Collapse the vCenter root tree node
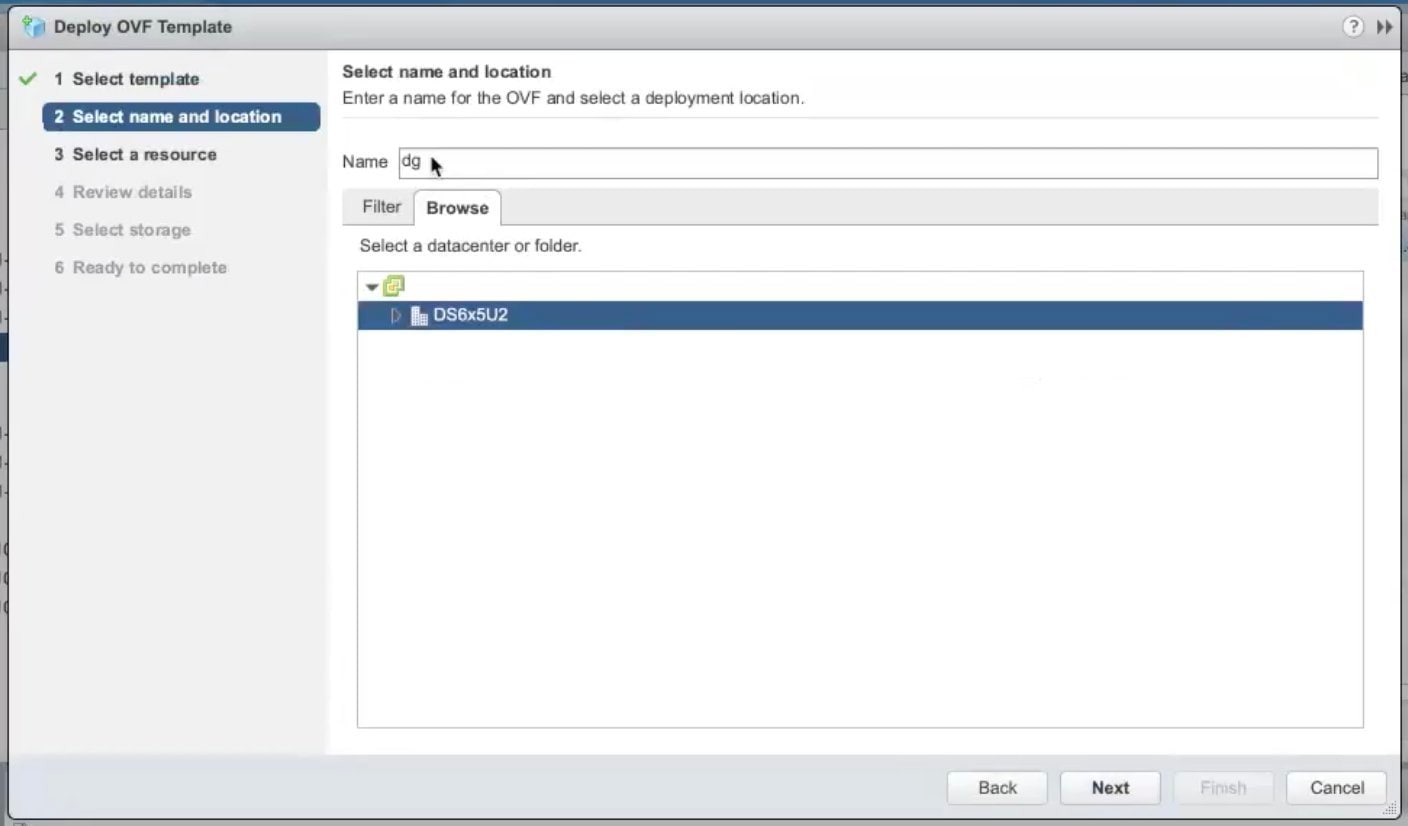The width and height of the screenshot is (1408, 826). coord(371,285)
